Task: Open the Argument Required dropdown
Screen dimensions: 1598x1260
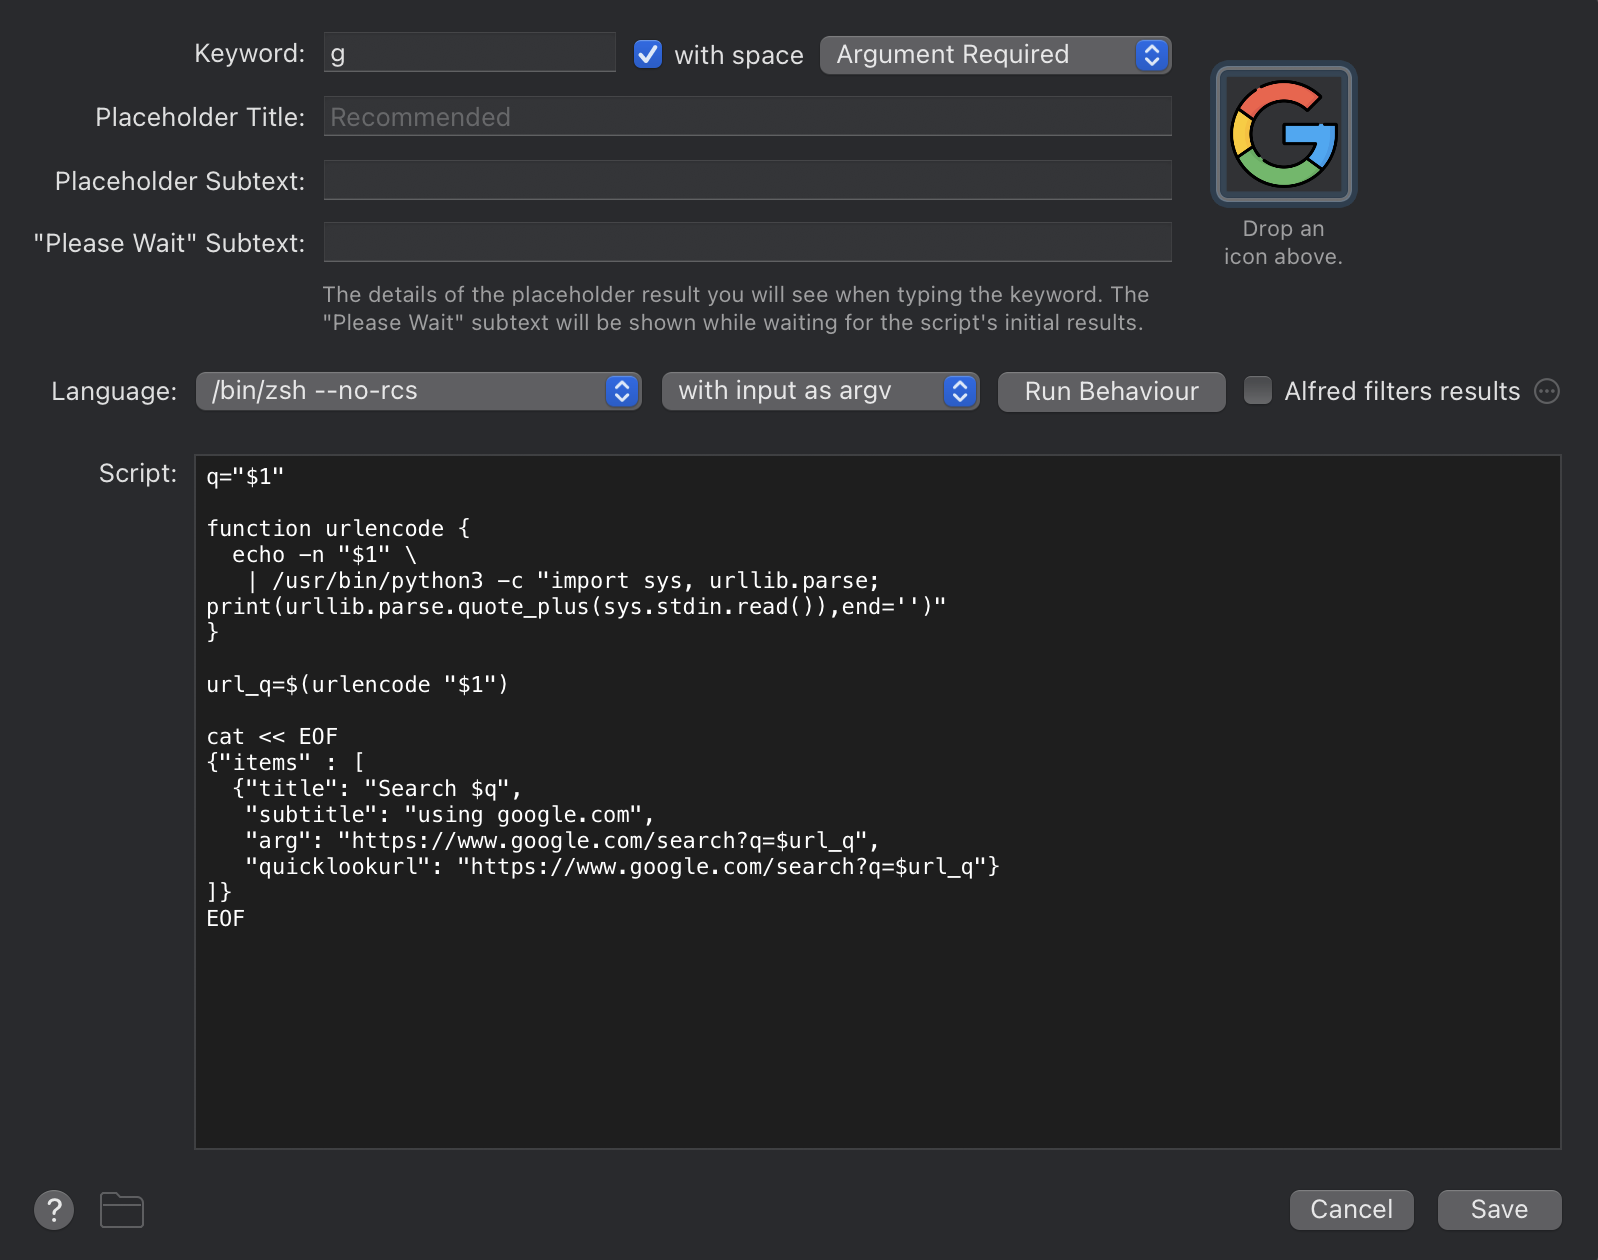Action: pos(995,55)
